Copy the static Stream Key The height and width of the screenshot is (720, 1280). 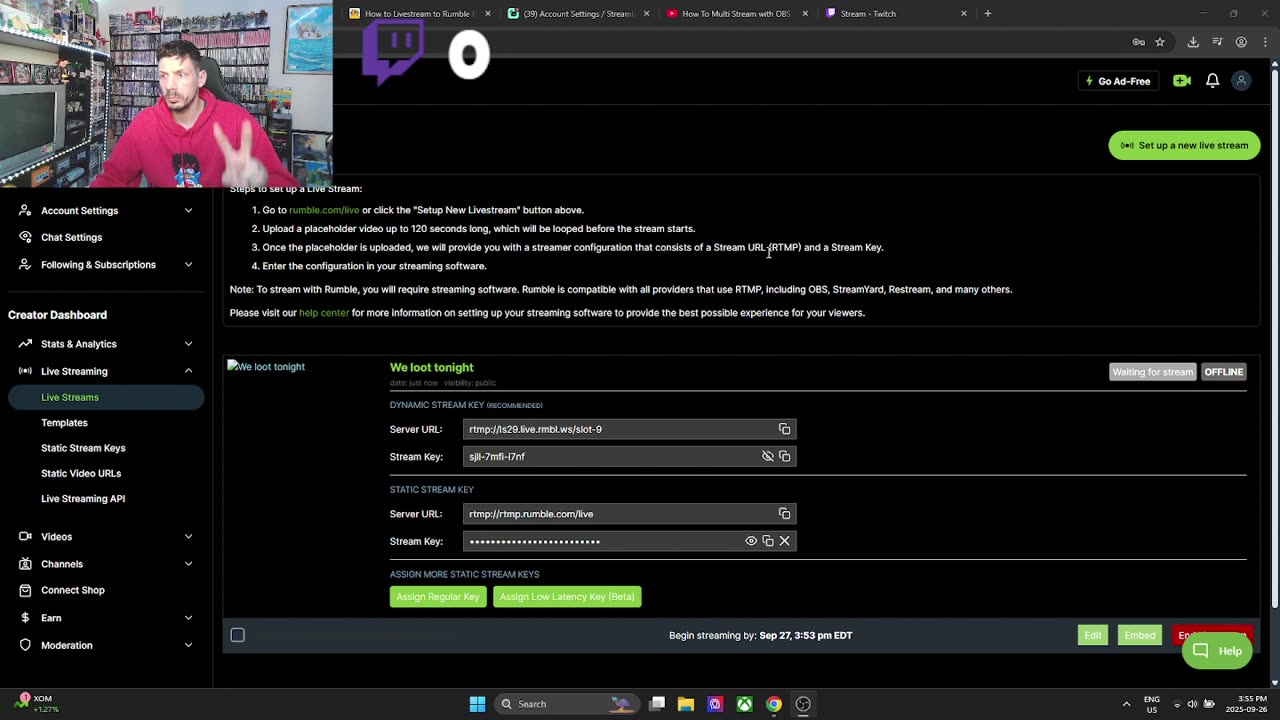(768, 541)
